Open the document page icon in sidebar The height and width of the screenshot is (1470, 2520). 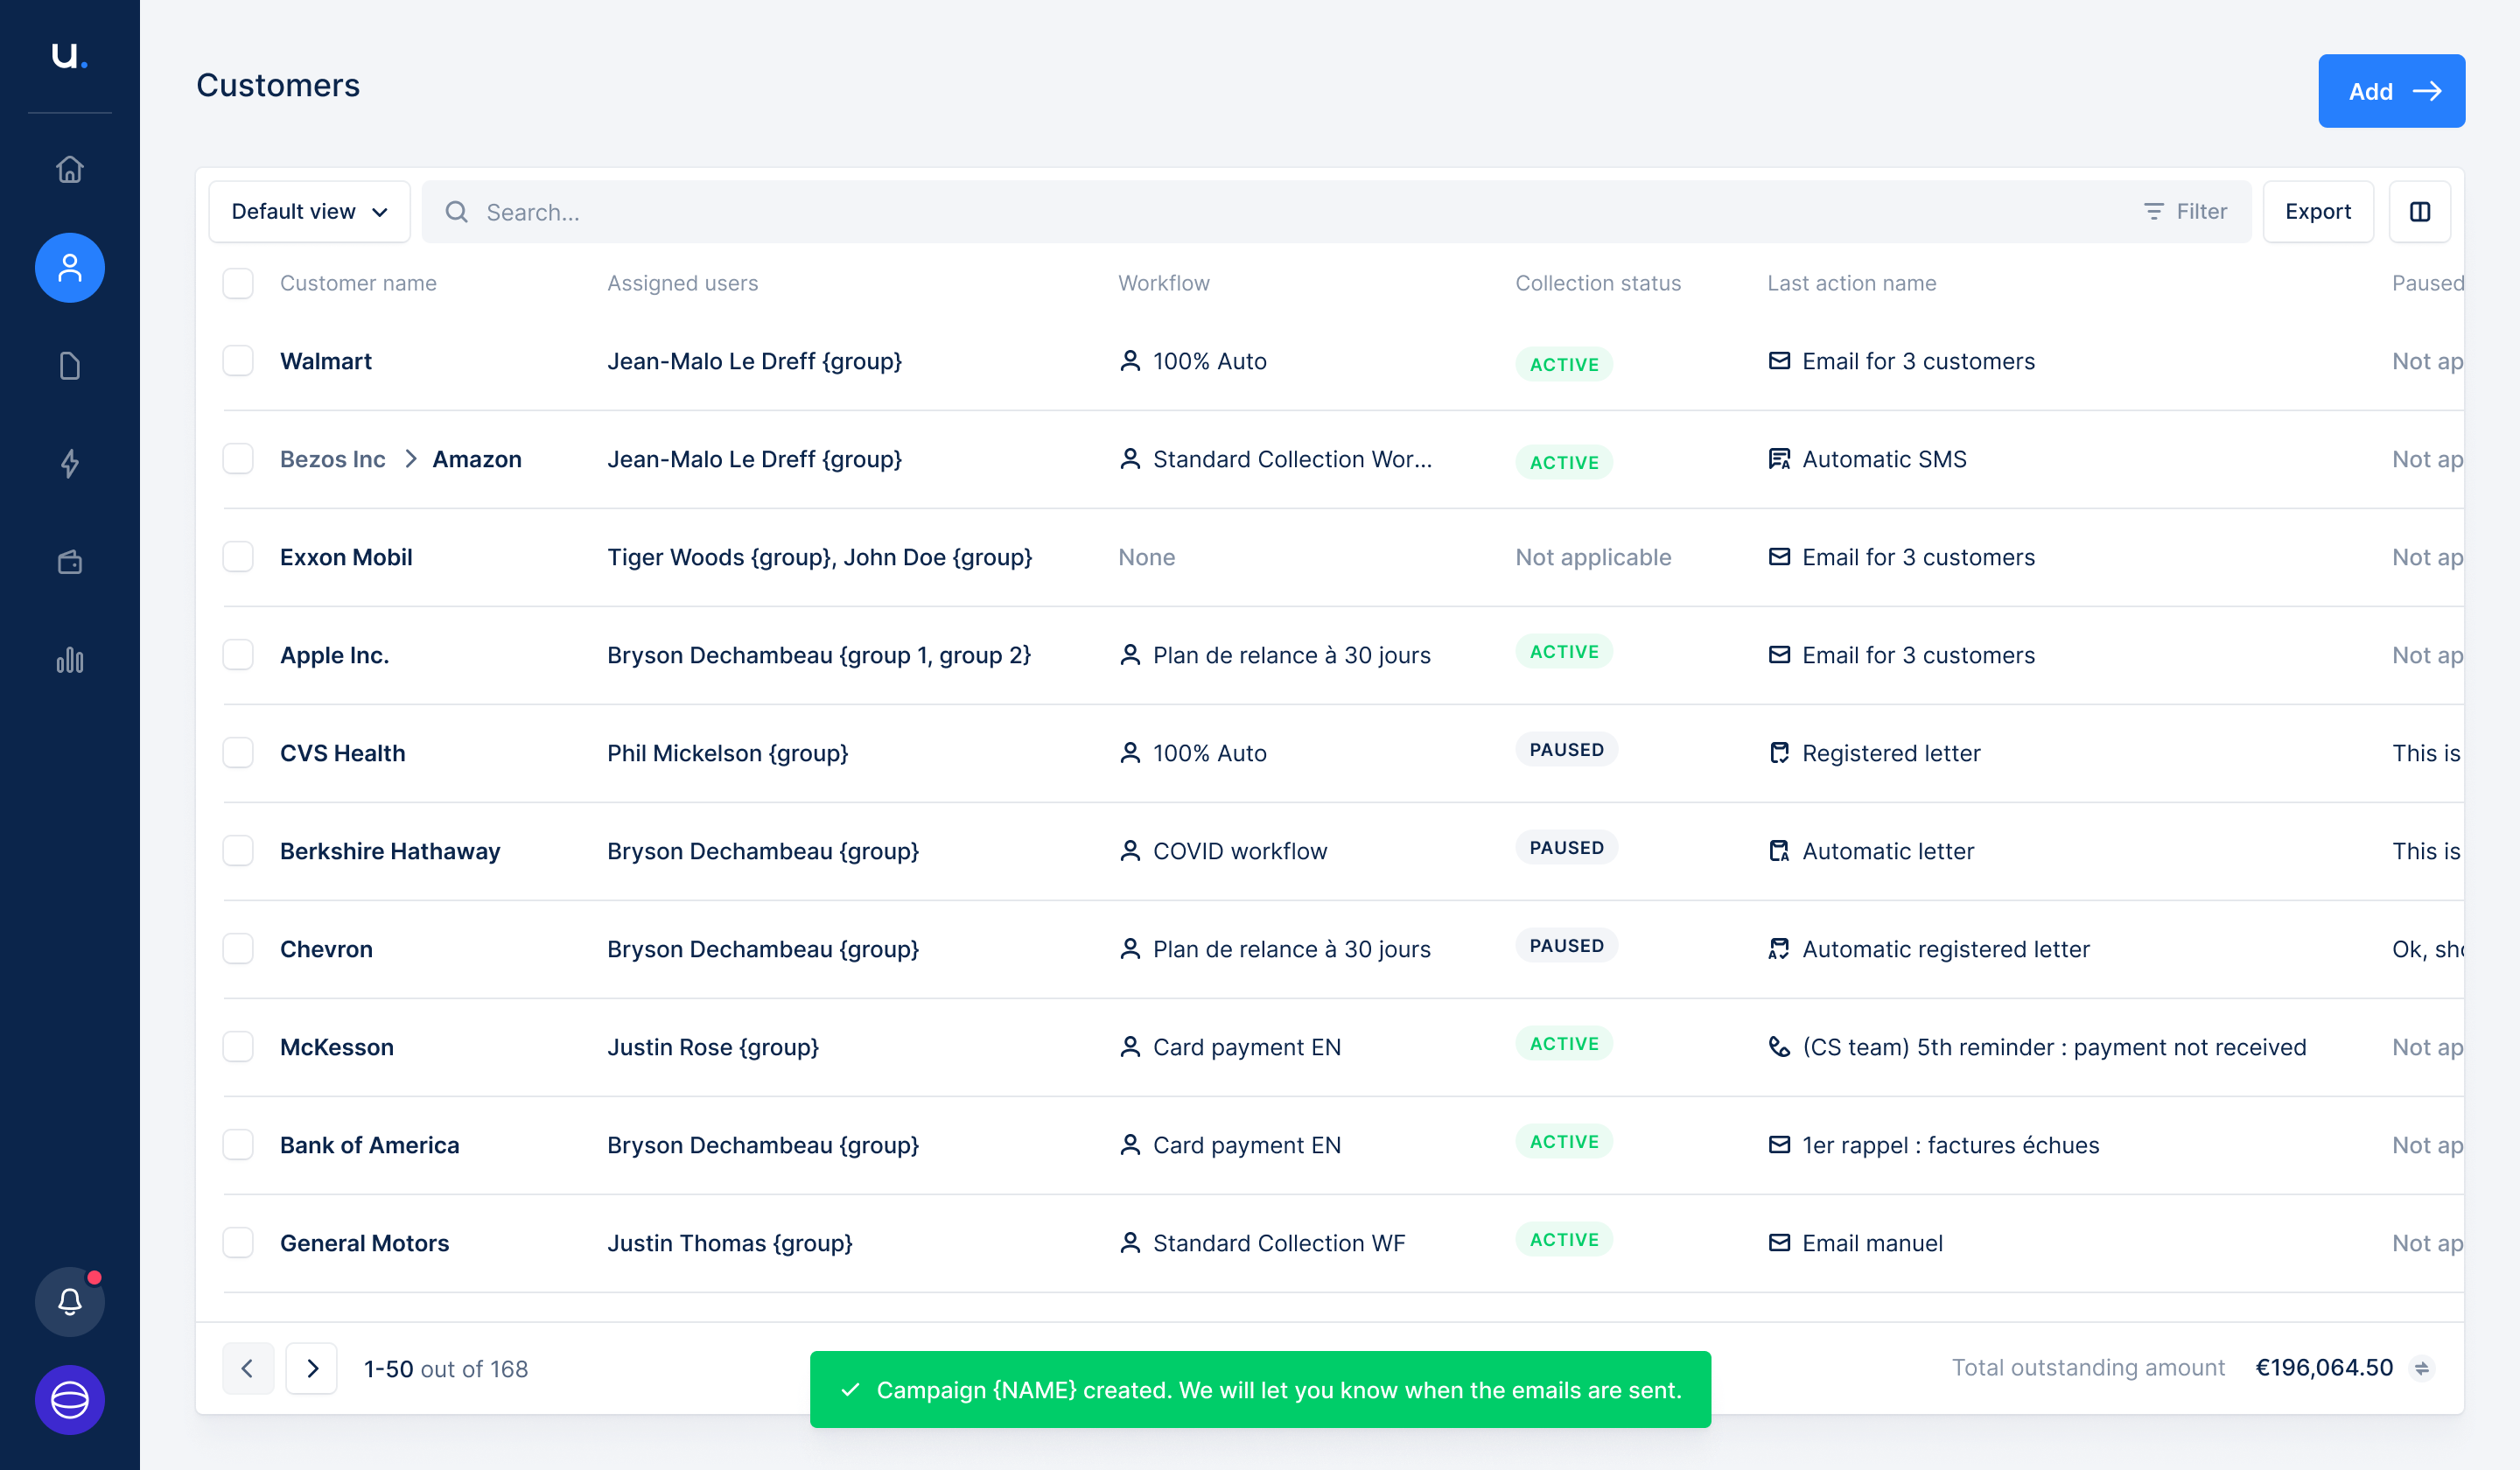(69, 366)
